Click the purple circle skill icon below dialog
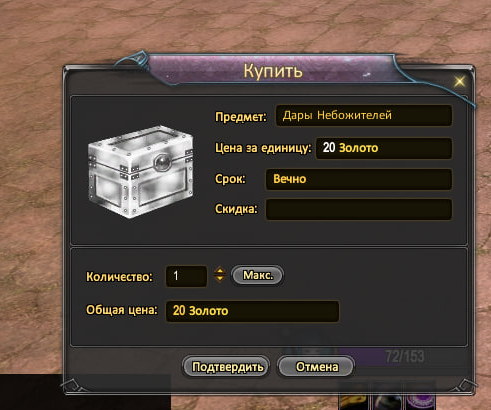The width and height of the screenshot is (491, 410). pyautogui.click(x=421, y=402)
